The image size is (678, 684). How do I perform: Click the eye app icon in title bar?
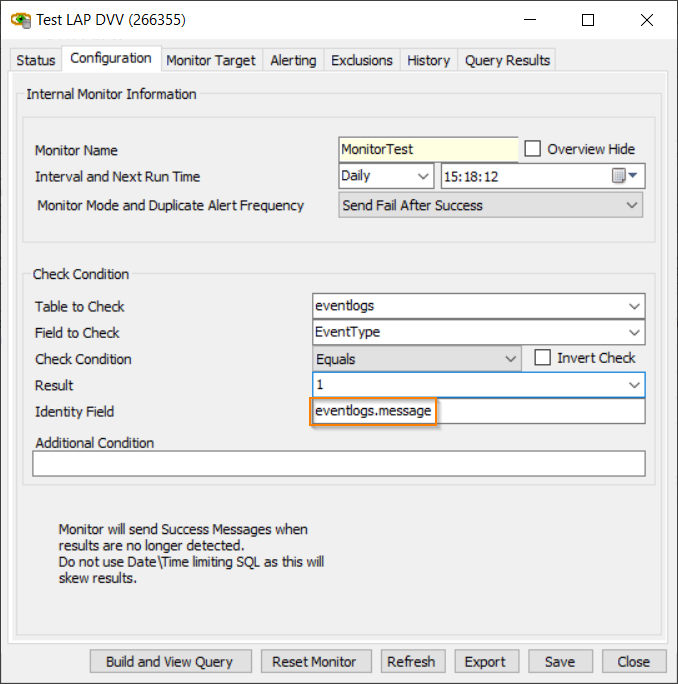[19, 19]
